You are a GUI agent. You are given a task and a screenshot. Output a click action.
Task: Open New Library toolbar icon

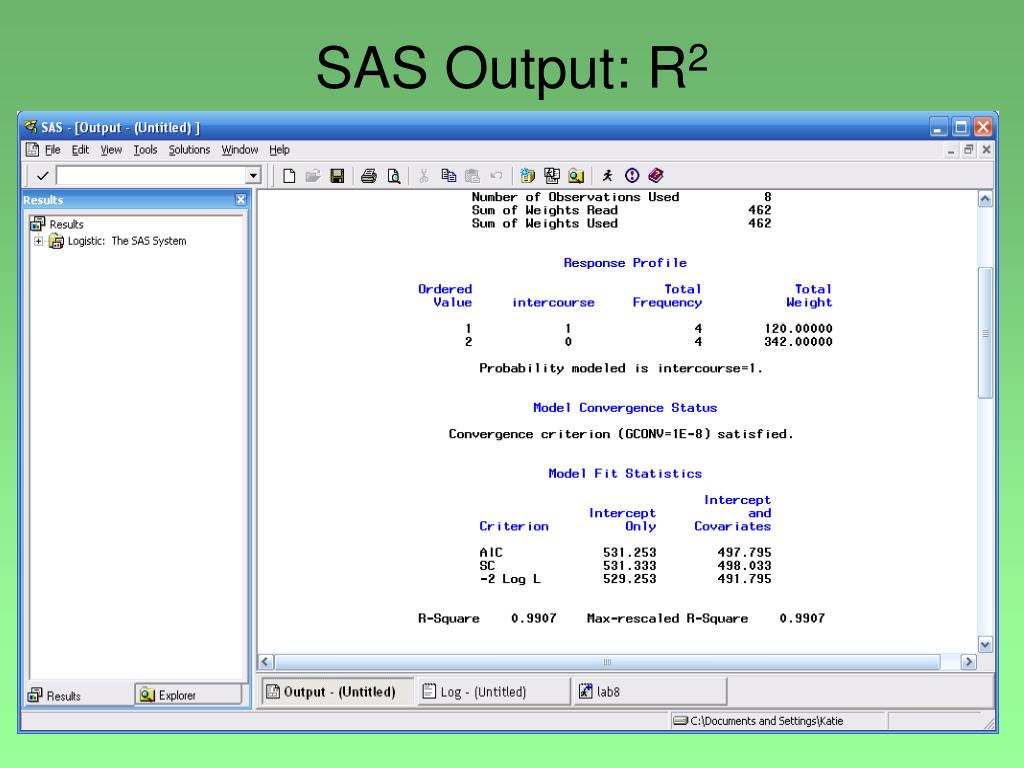[527, 176]
